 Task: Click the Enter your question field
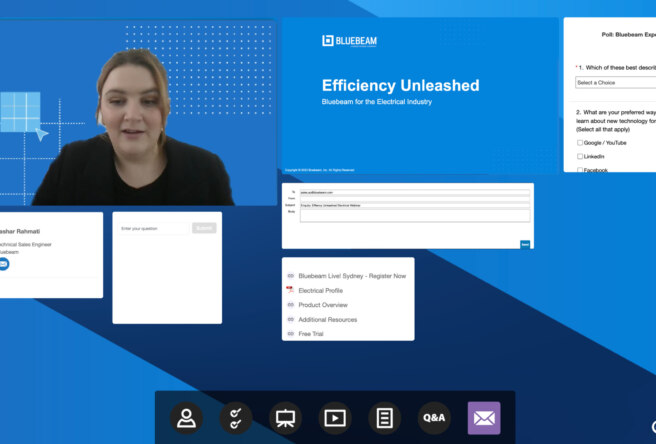tap(154, 228)
